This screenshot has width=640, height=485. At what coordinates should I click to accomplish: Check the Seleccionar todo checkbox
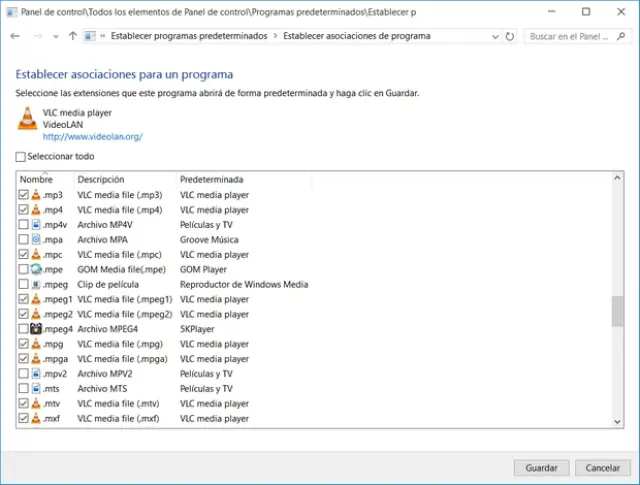[x=21, y=157]
